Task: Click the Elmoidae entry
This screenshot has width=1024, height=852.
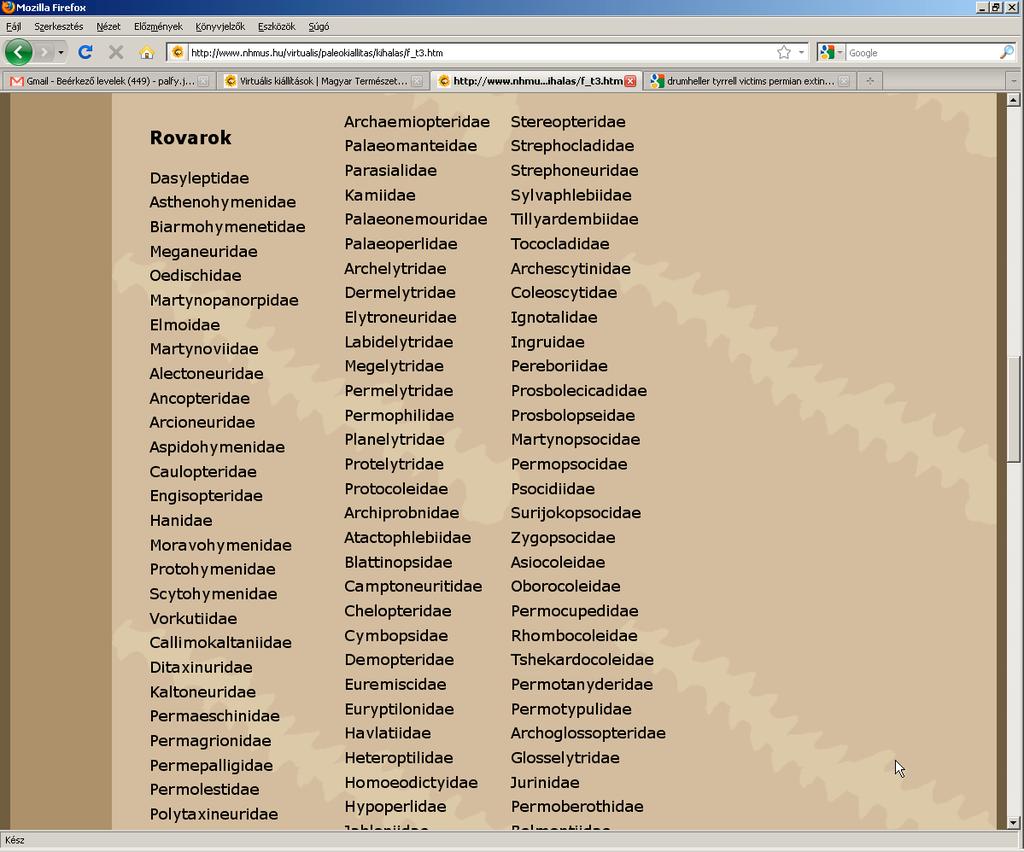Action: (x=185, y=325)
